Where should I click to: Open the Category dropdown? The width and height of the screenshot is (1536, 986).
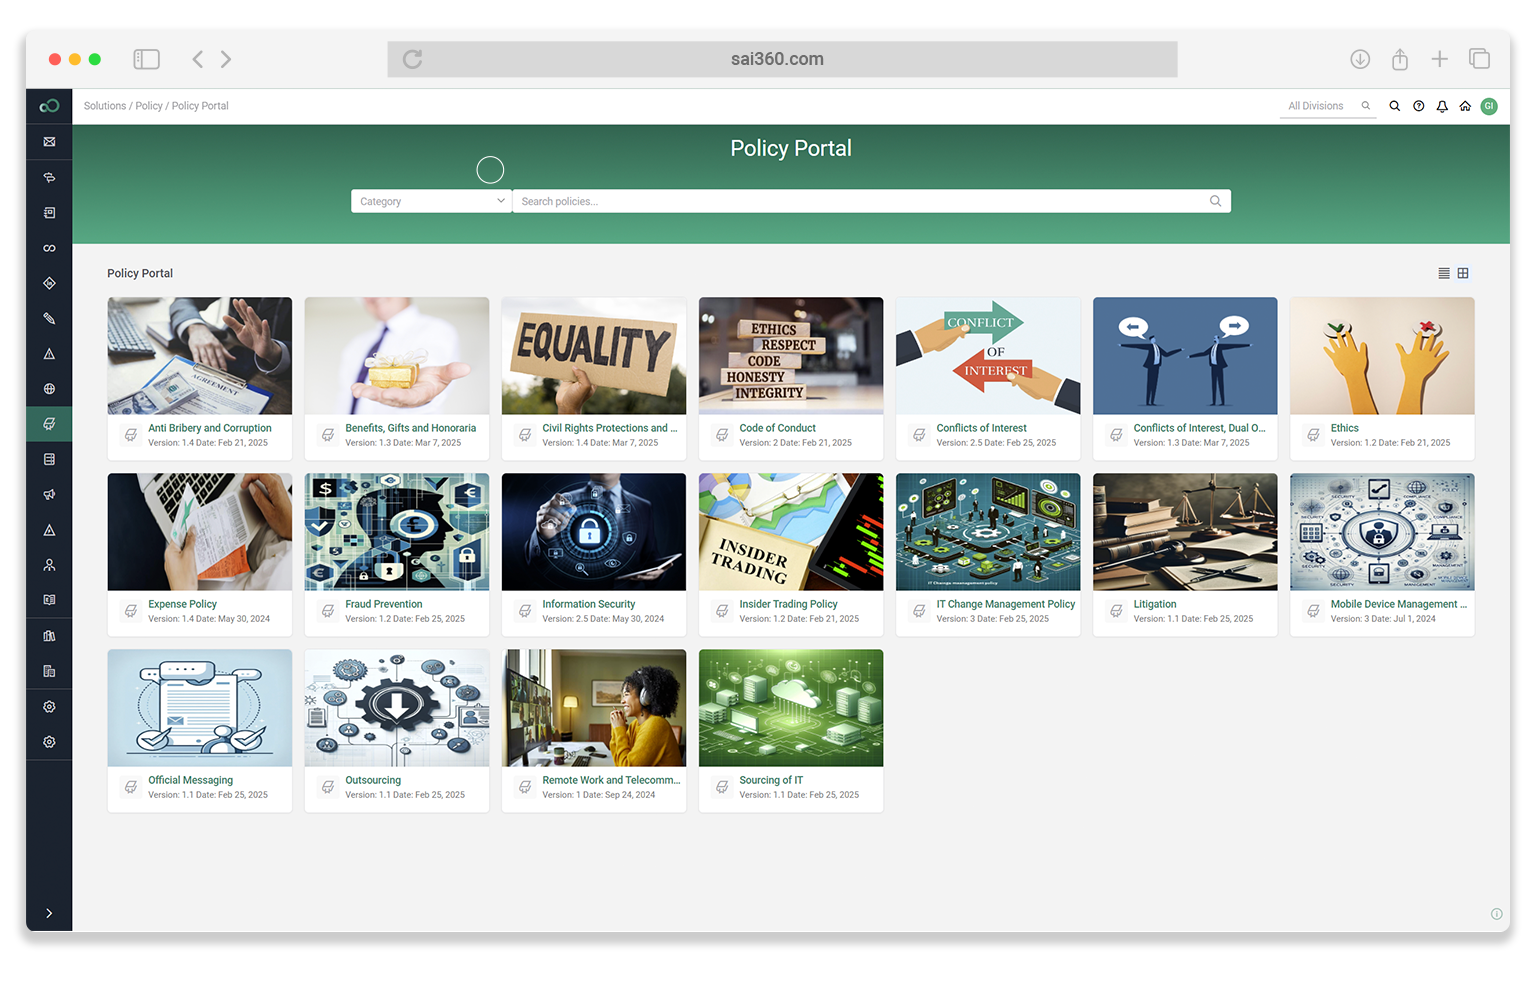431,201
